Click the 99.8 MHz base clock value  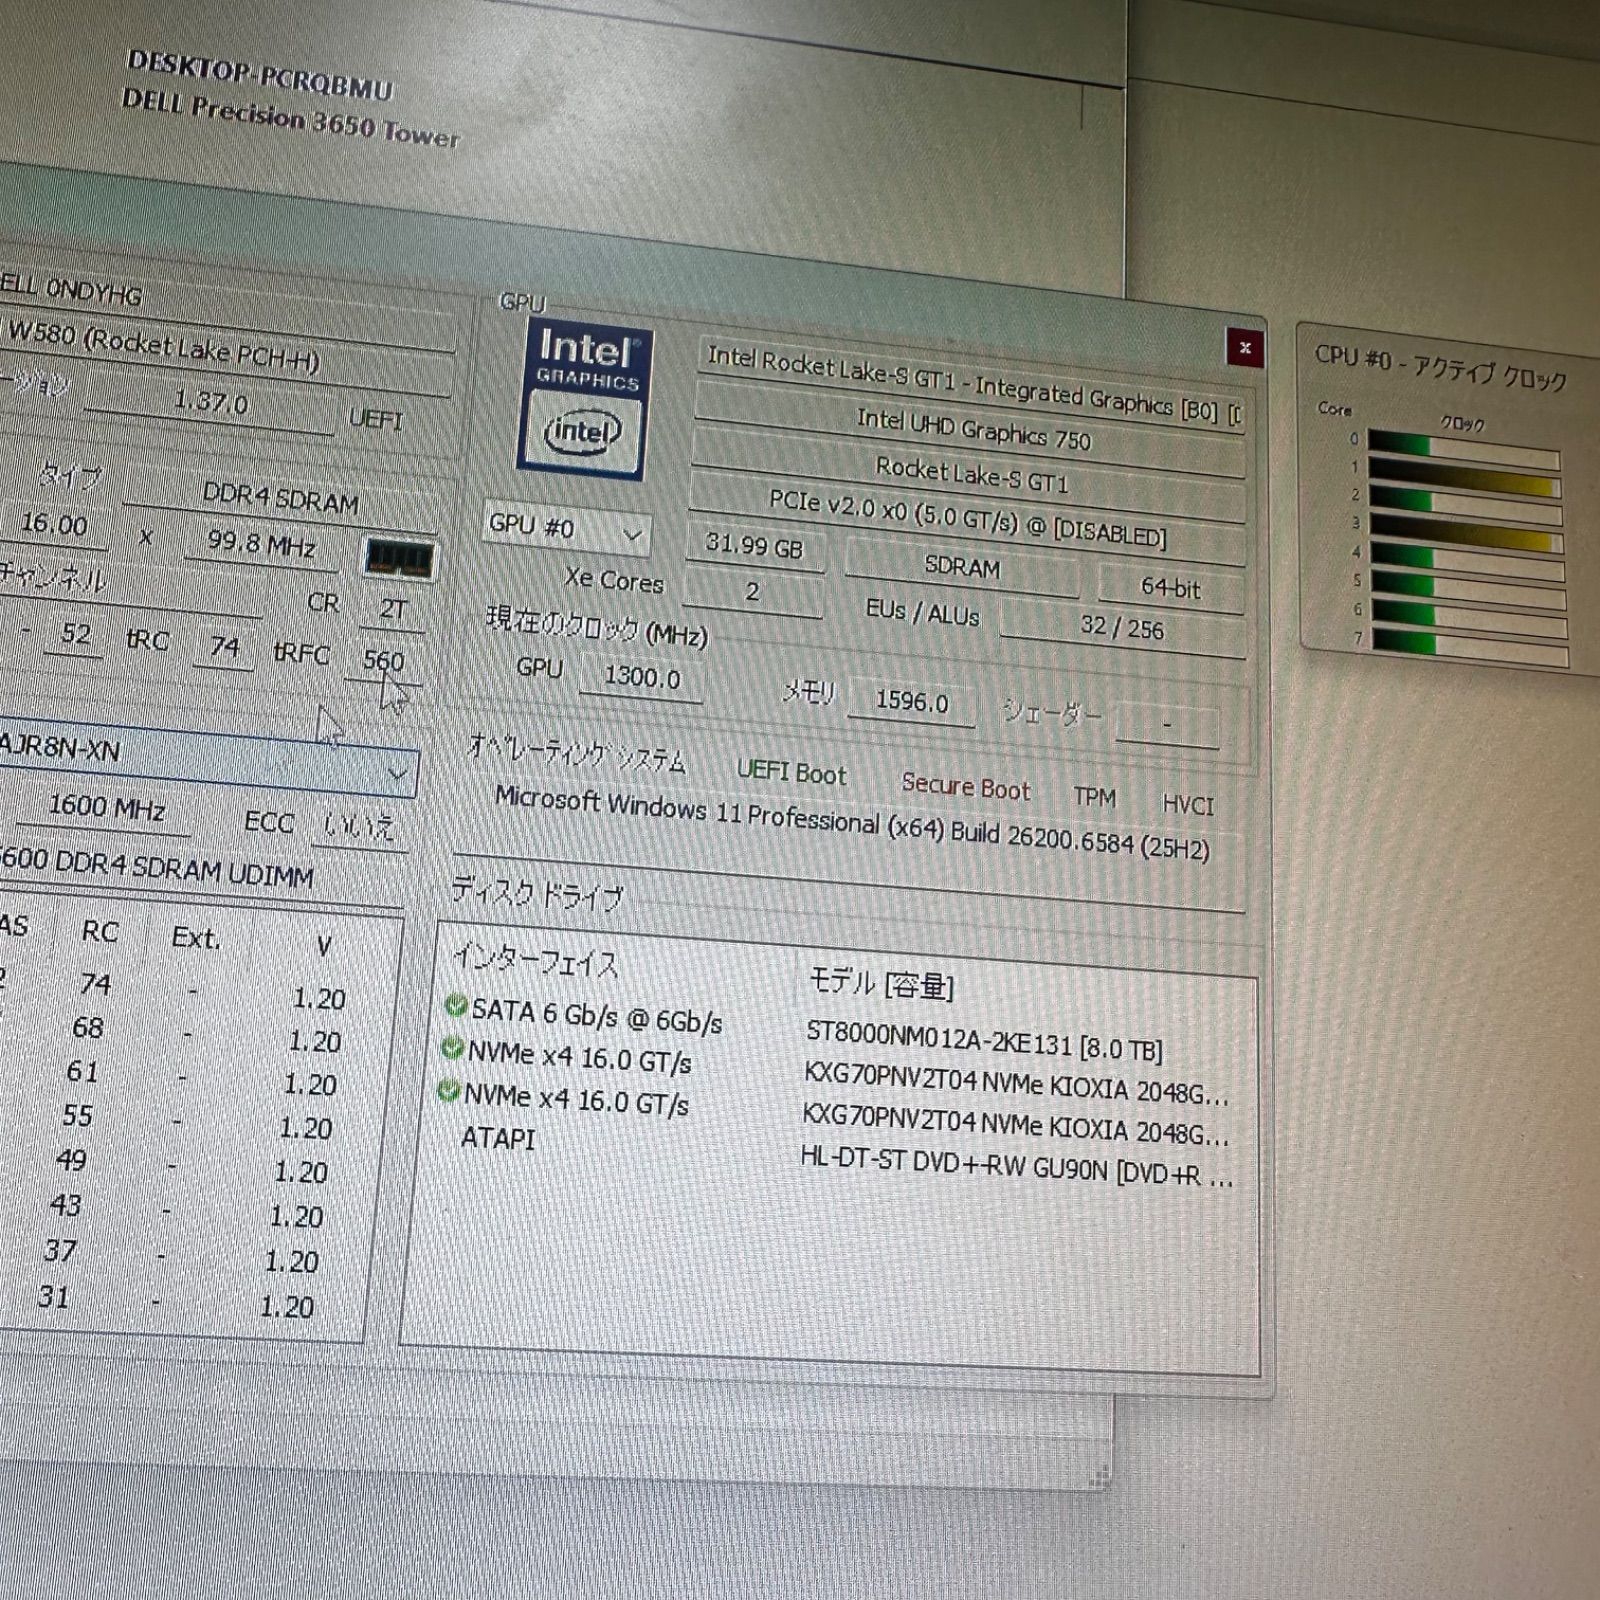click(x=262, y=544)
